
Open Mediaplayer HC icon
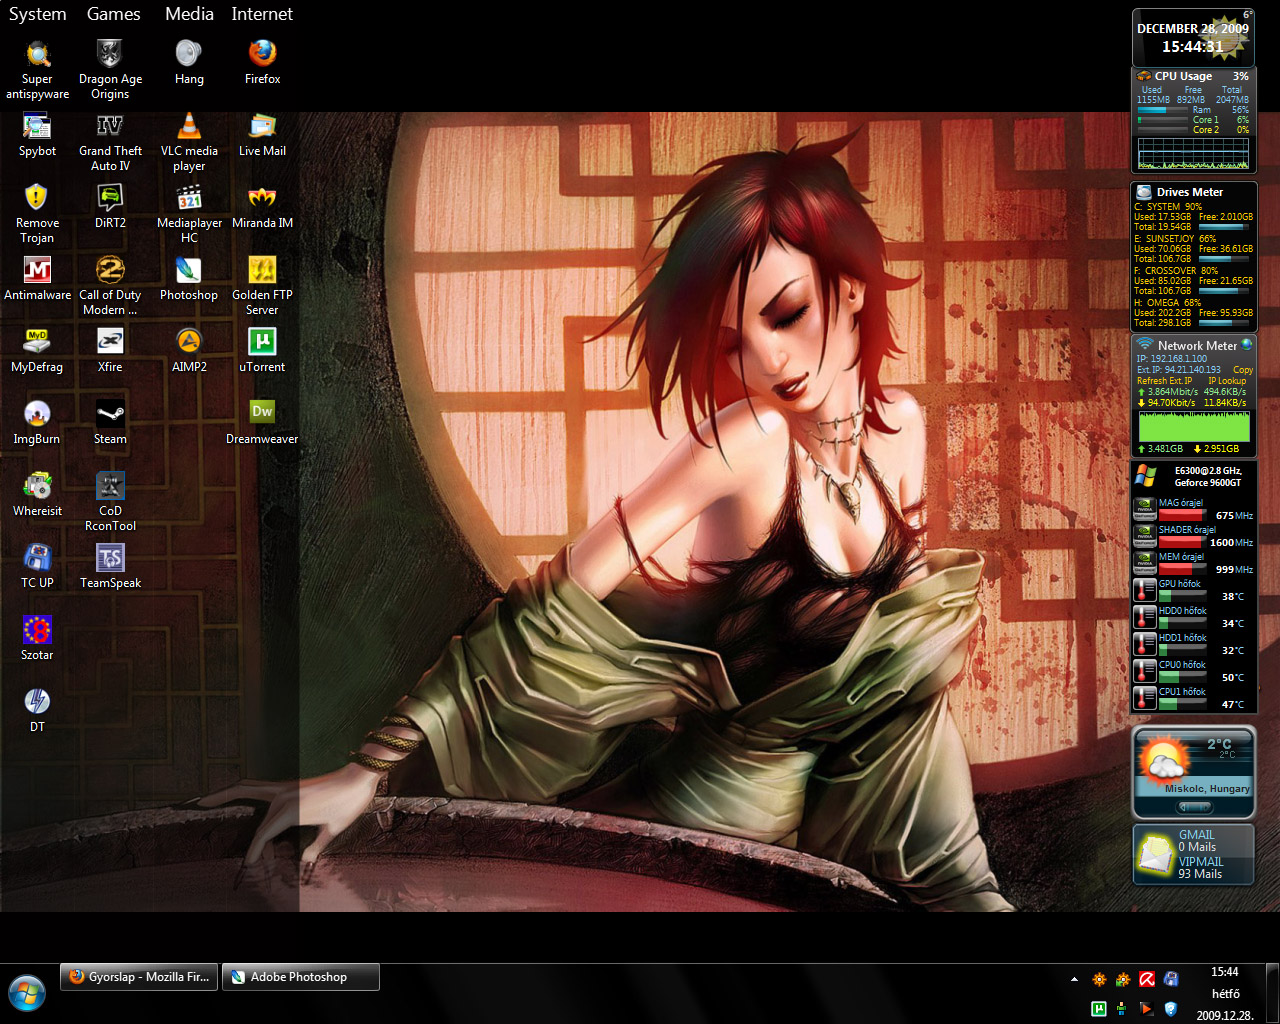pyautogui.click(x=189, y=213)
